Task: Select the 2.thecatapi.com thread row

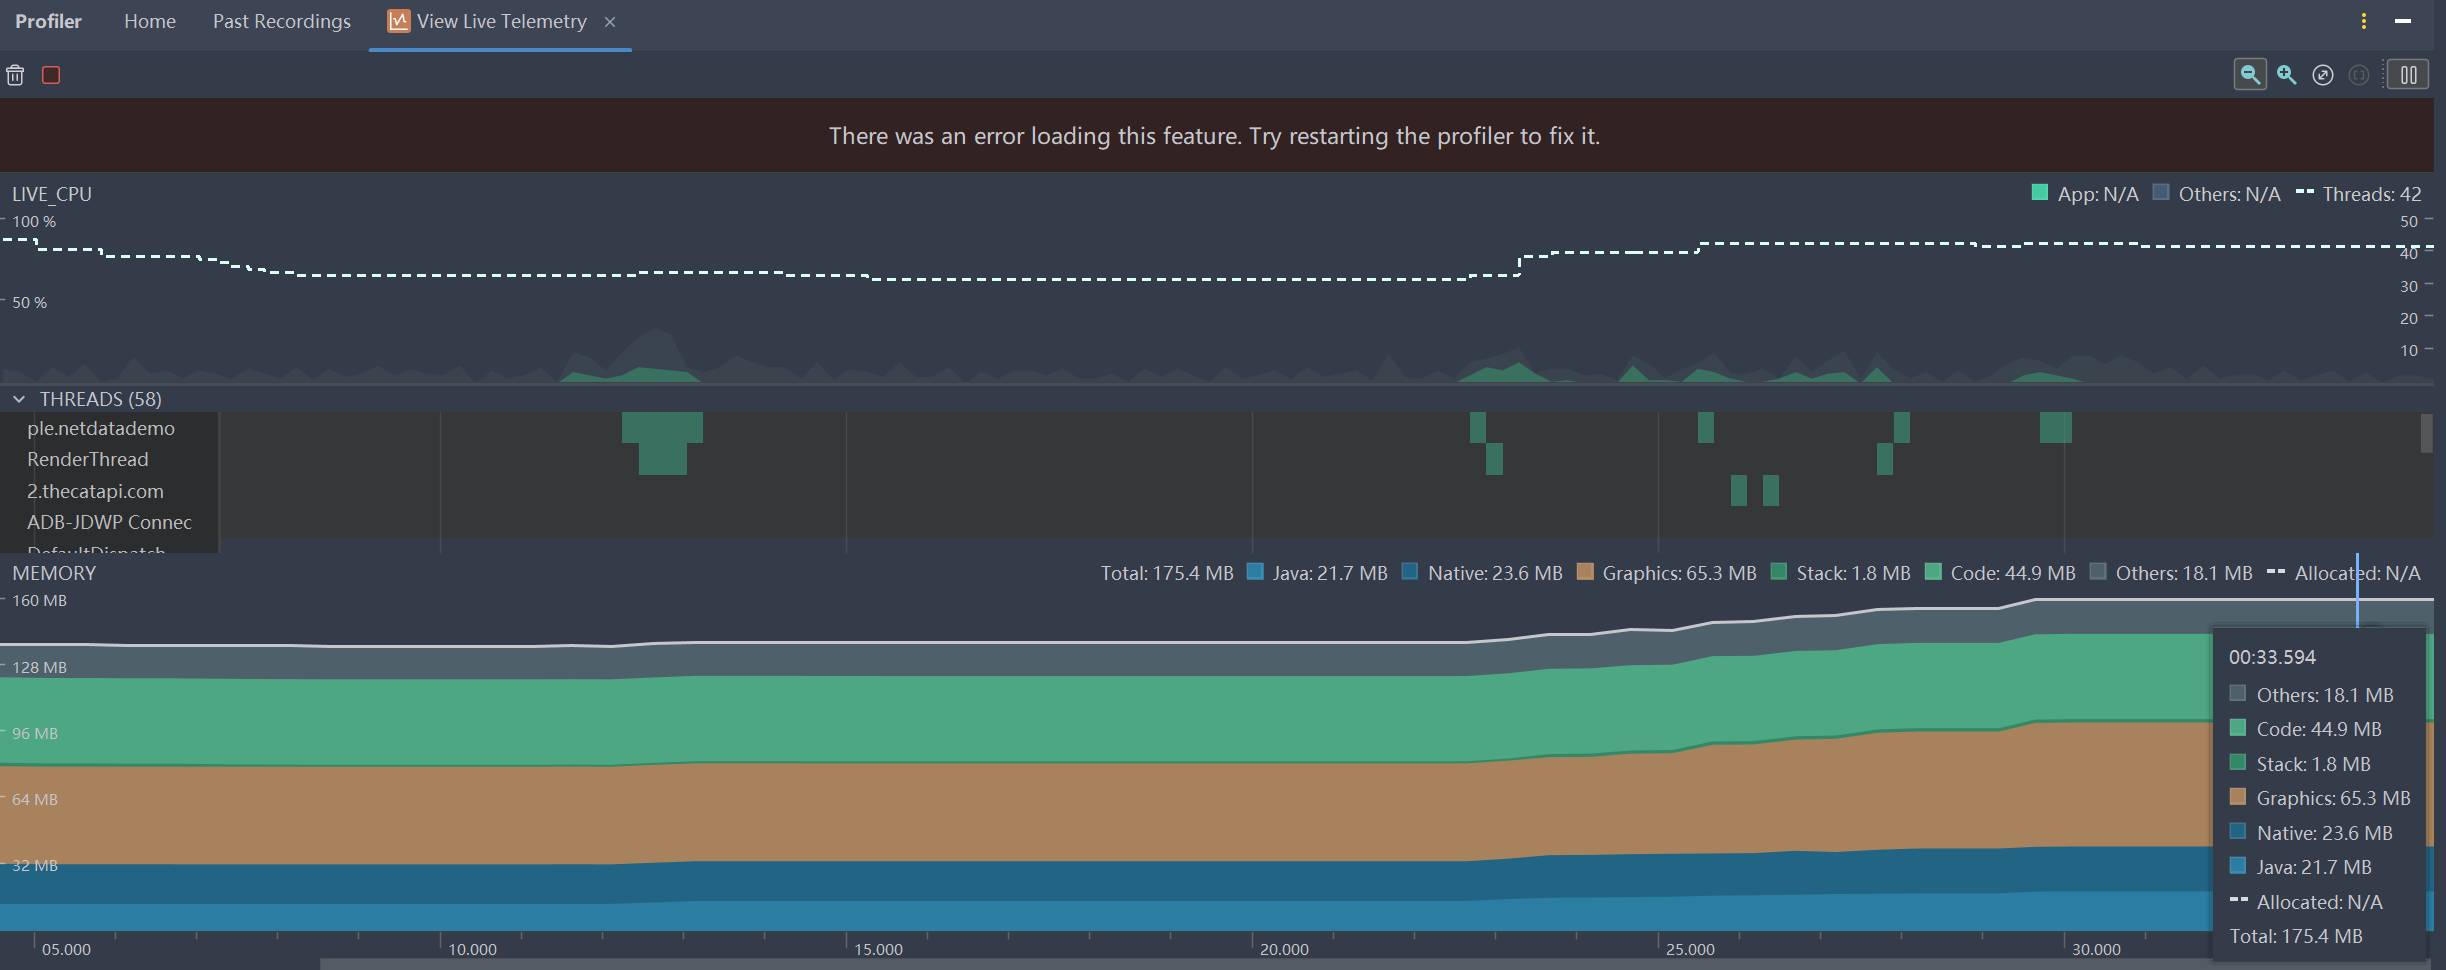Action: pyautogui.click(x=95, y=491)
